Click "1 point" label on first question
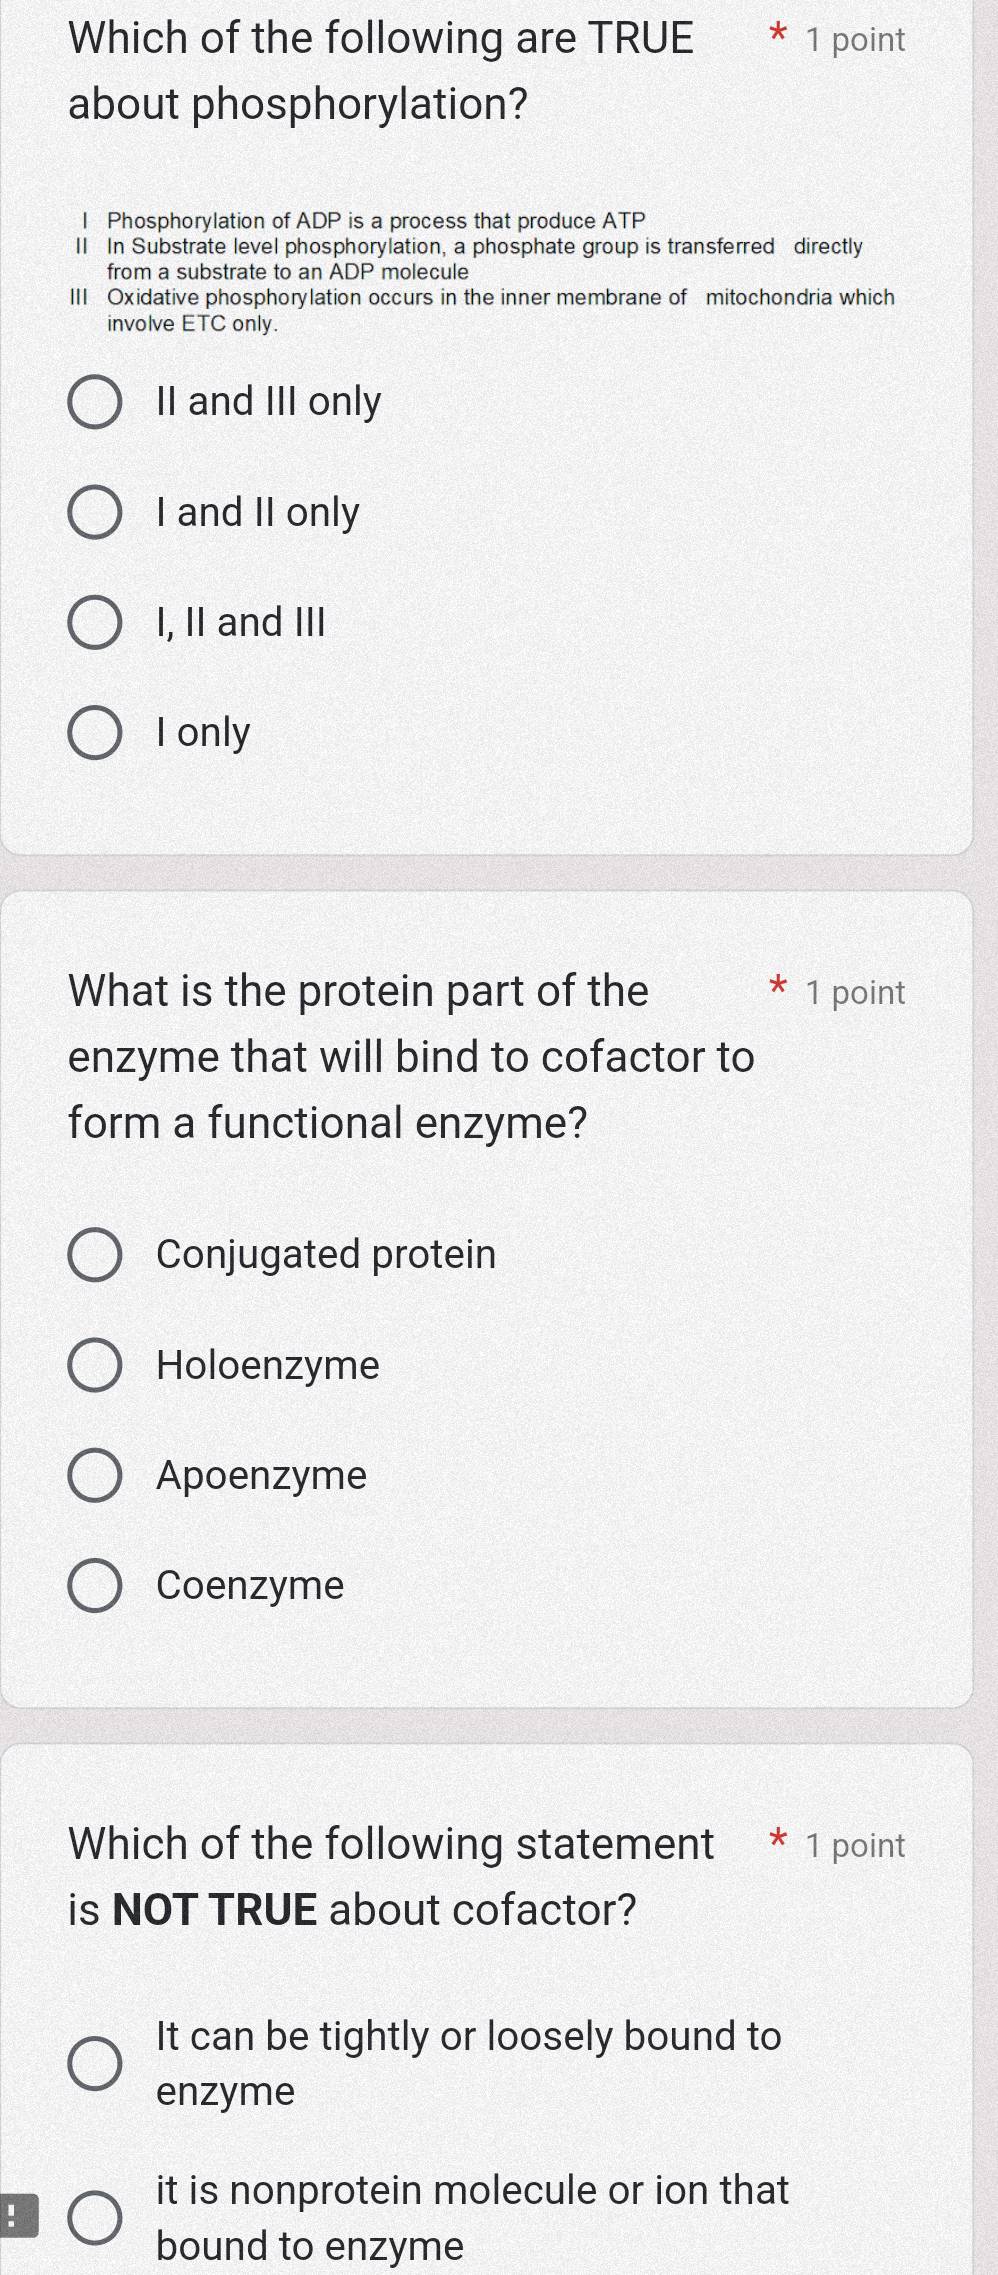This screenshot has width=998, height=2275. pos(855,40)
